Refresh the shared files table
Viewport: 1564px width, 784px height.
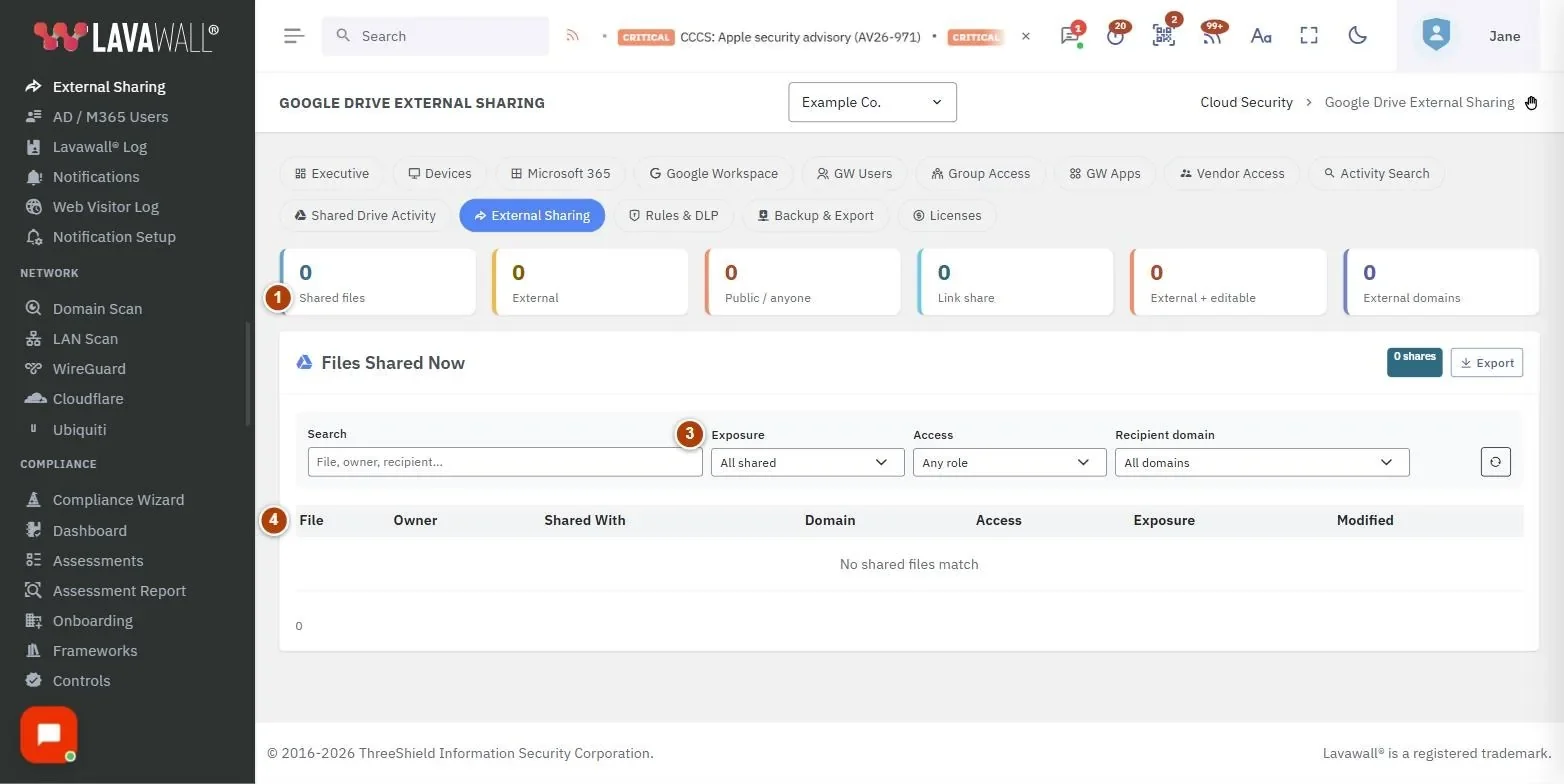click(1495, 462)
